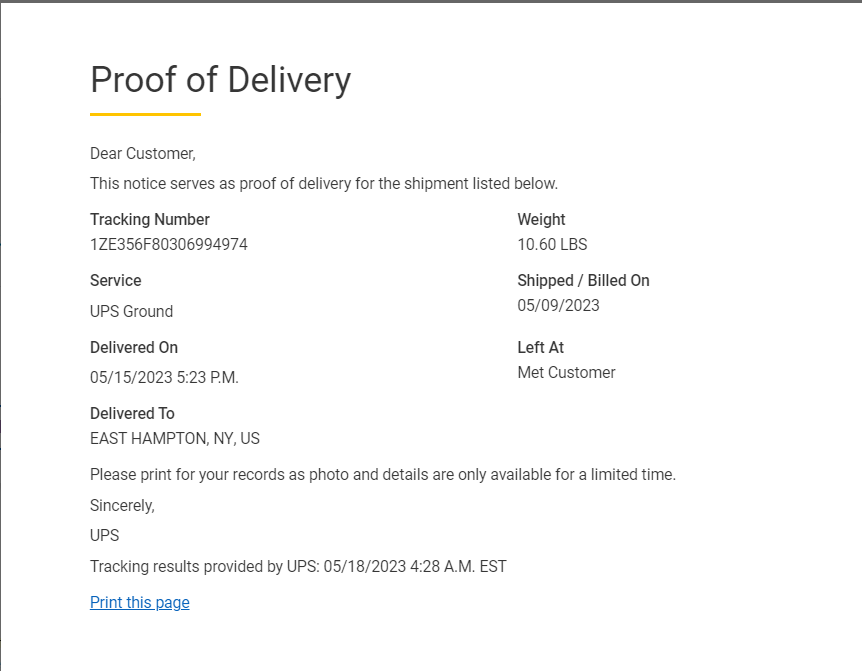Screen dimensions: 862x671
Task: Click the Service label
Action: [115, 281]
